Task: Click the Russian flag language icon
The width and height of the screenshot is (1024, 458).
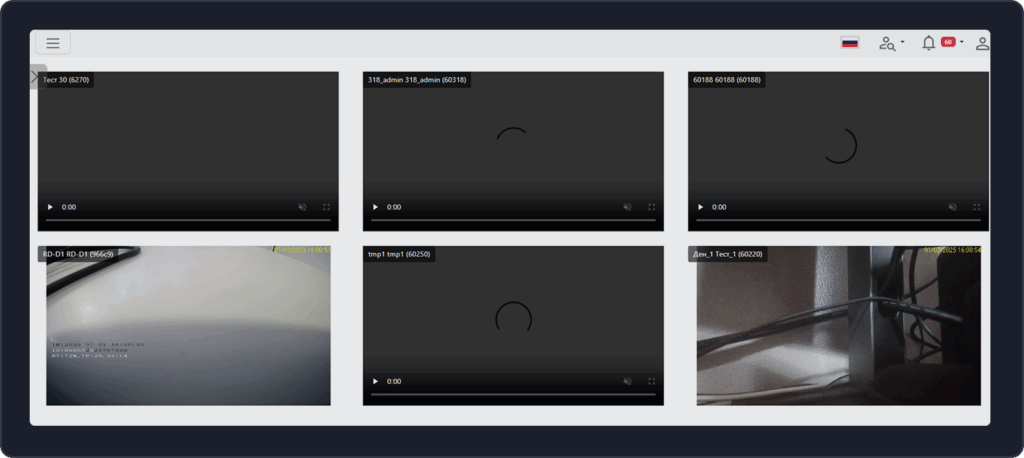Action: [x=850, y=43]
